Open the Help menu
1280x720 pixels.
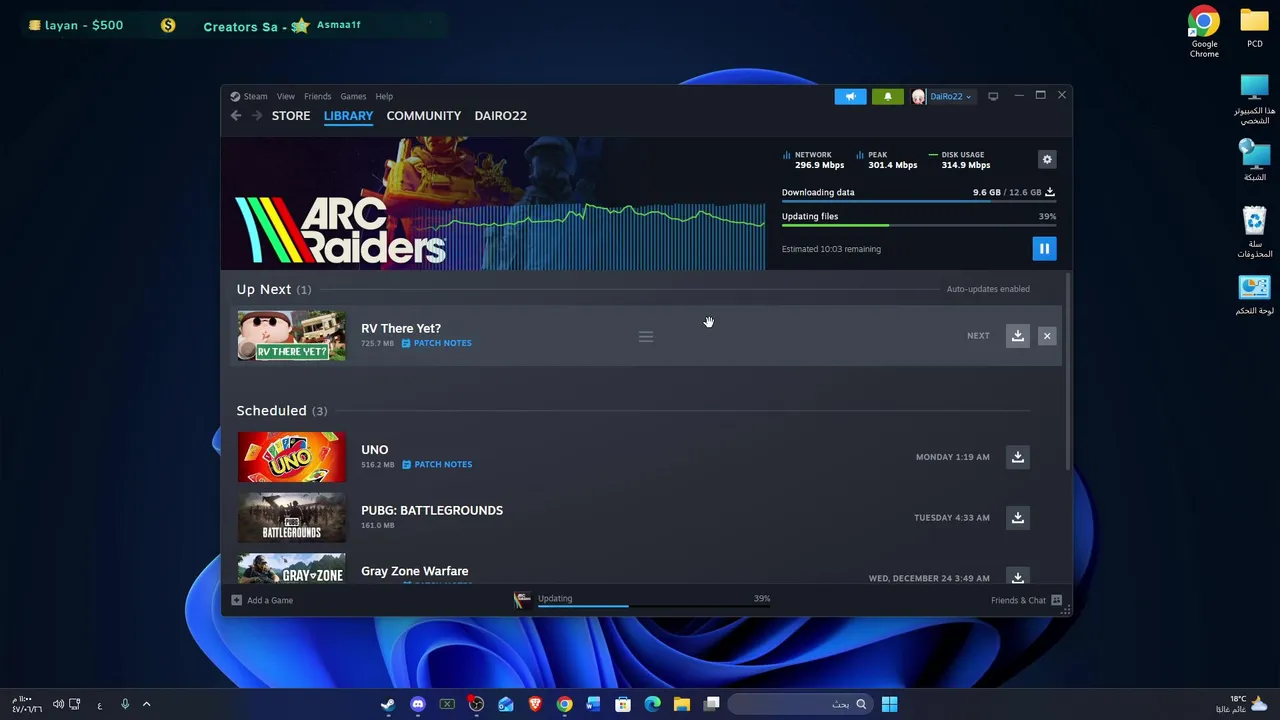click(x=384, y=96)
